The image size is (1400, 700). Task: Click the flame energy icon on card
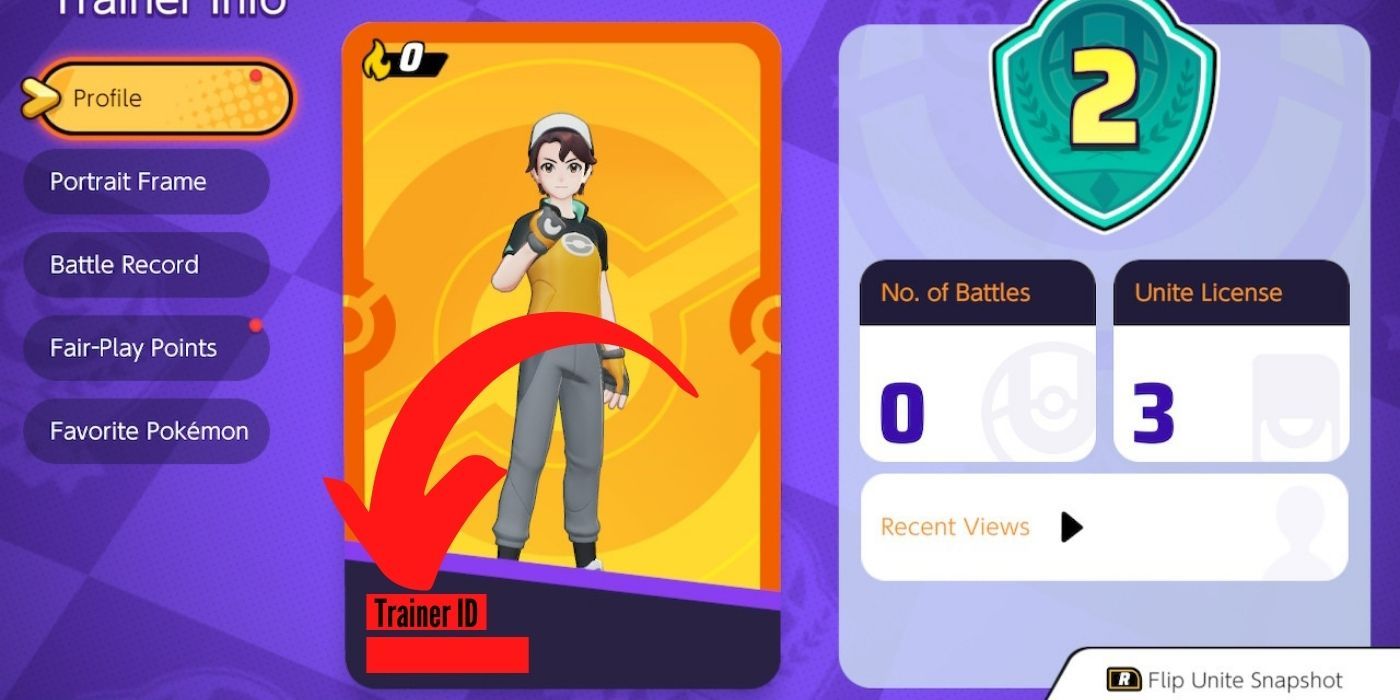coord(379,59)
